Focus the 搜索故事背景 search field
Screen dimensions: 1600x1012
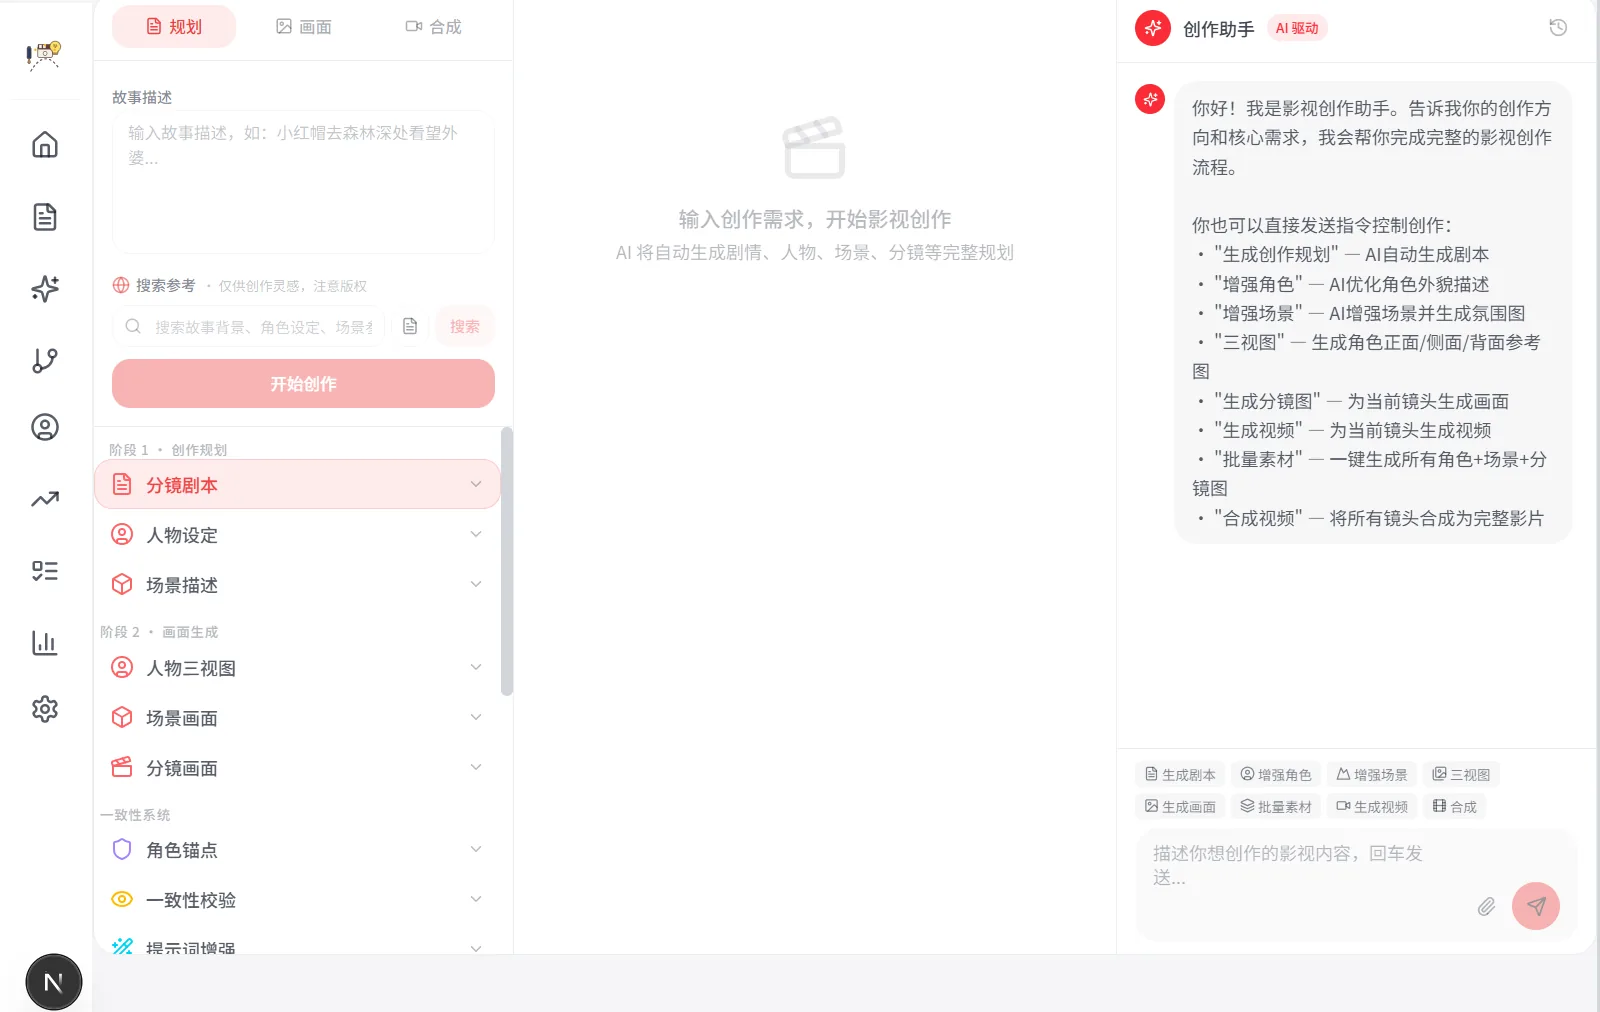[x=249, y=326]
